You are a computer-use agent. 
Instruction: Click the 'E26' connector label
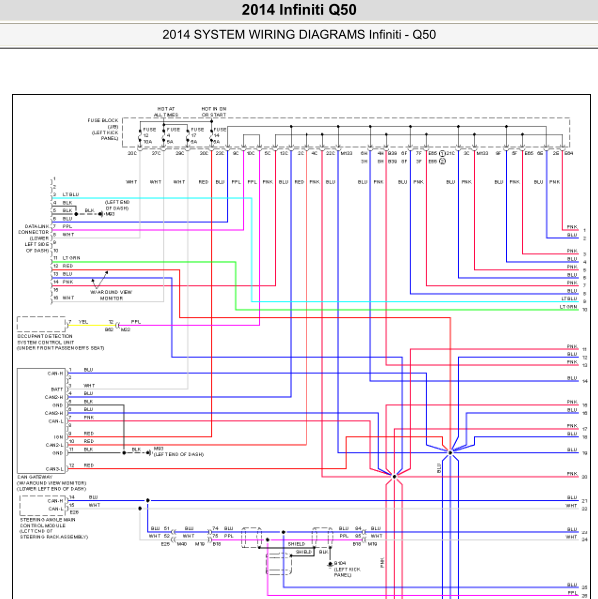74,512
